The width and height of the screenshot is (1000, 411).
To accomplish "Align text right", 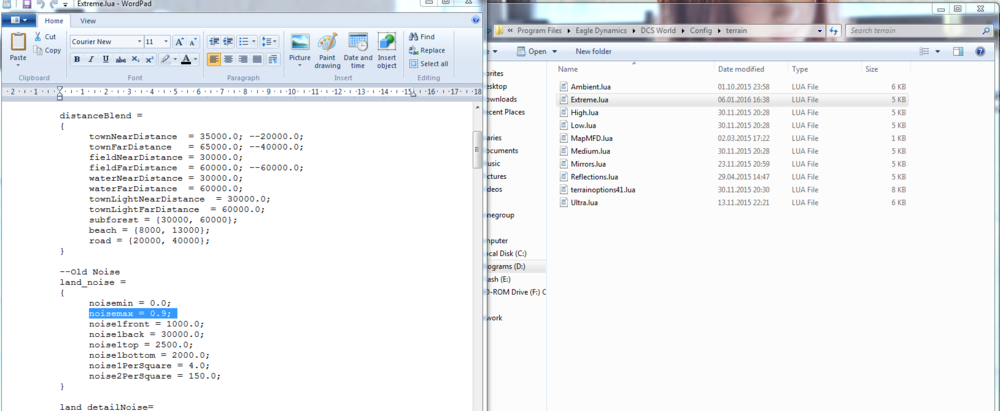I will click(x=243, y=59).
